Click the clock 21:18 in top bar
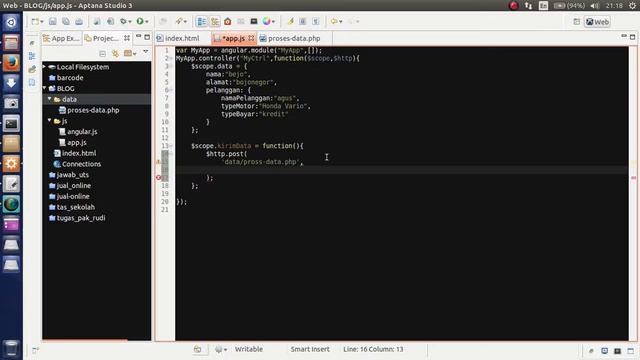Screen dimensions: 640x360 [614, 6]
